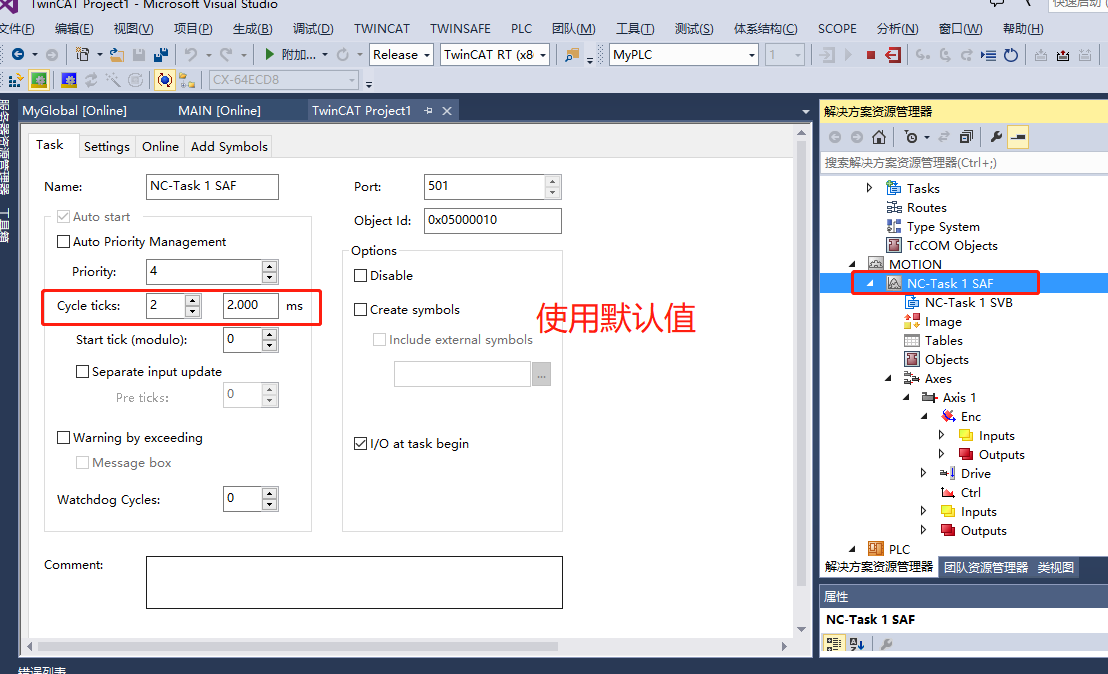Increase the Watchdog Cycles spinner
This screenshot has width=1108, height=674.
click(x=269, y=493)
